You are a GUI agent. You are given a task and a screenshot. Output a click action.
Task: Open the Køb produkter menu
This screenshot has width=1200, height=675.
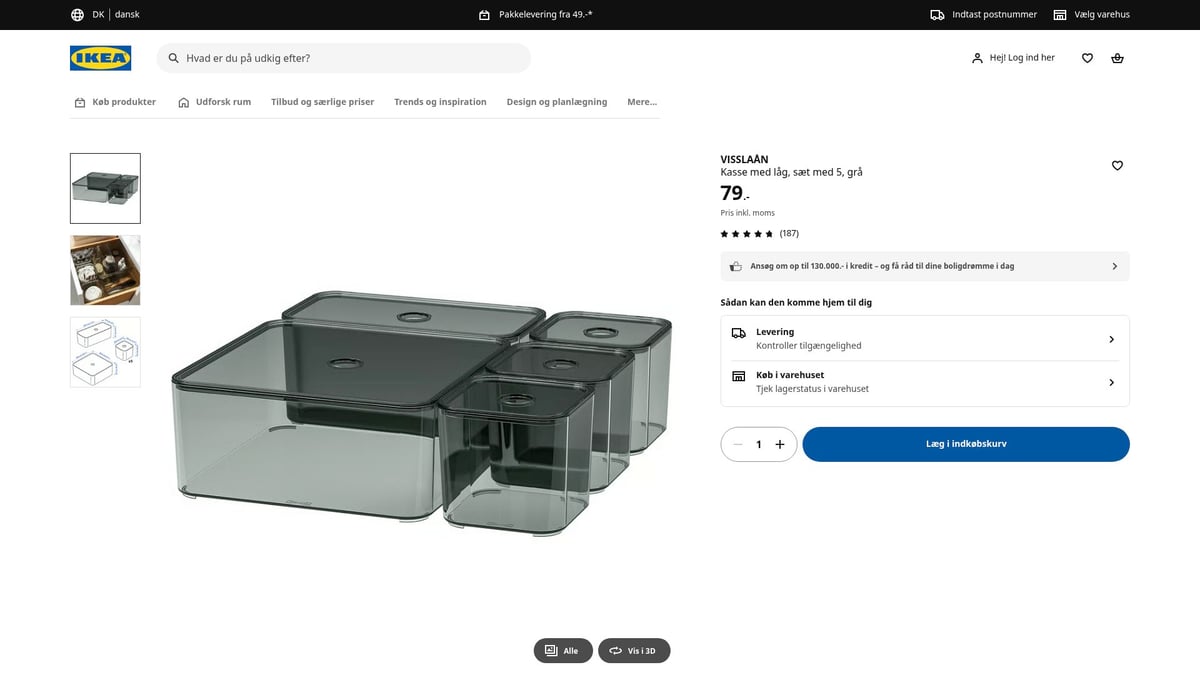click(x=115, y=102)
